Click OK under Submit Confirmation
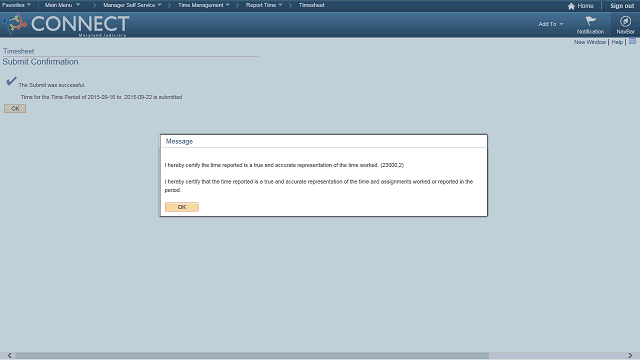Screen dimensions: 640x360 pos(15,109)
